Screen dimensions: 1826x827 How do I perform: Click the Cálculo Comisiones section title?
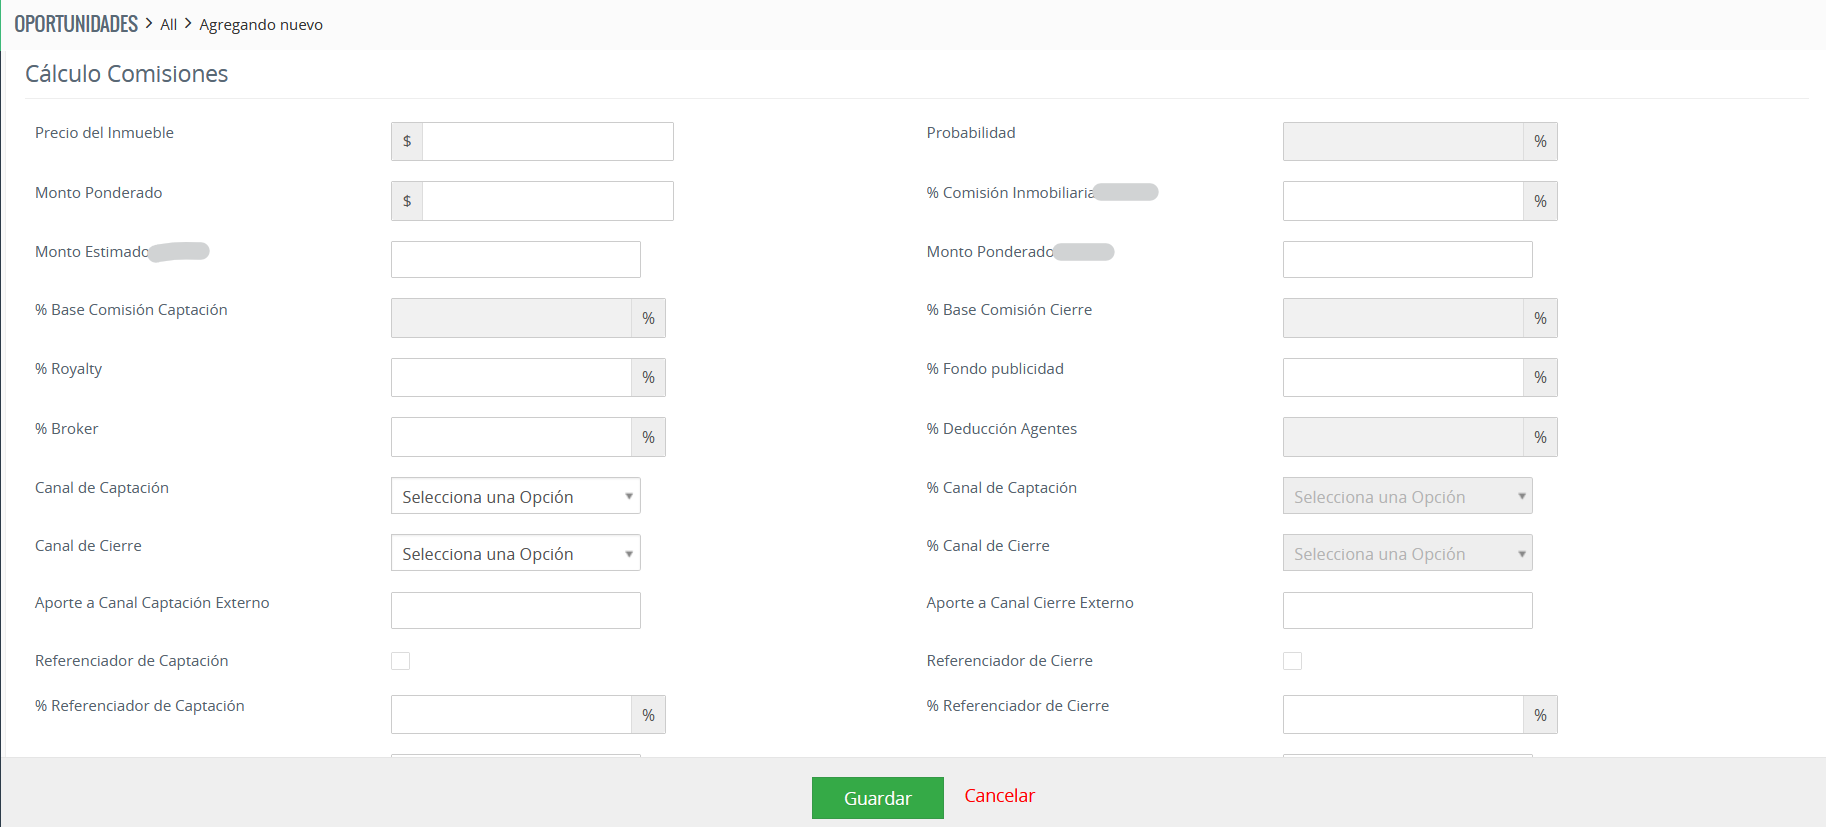pos(127,74)
